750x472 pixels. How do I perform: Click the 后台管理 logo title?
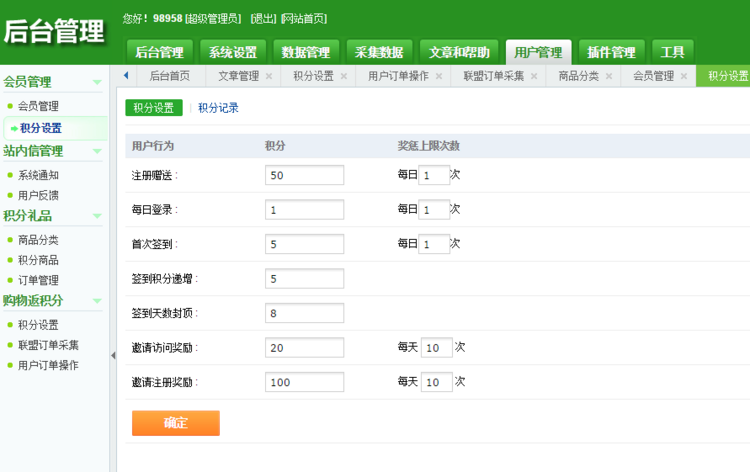(x=54, y=32)
